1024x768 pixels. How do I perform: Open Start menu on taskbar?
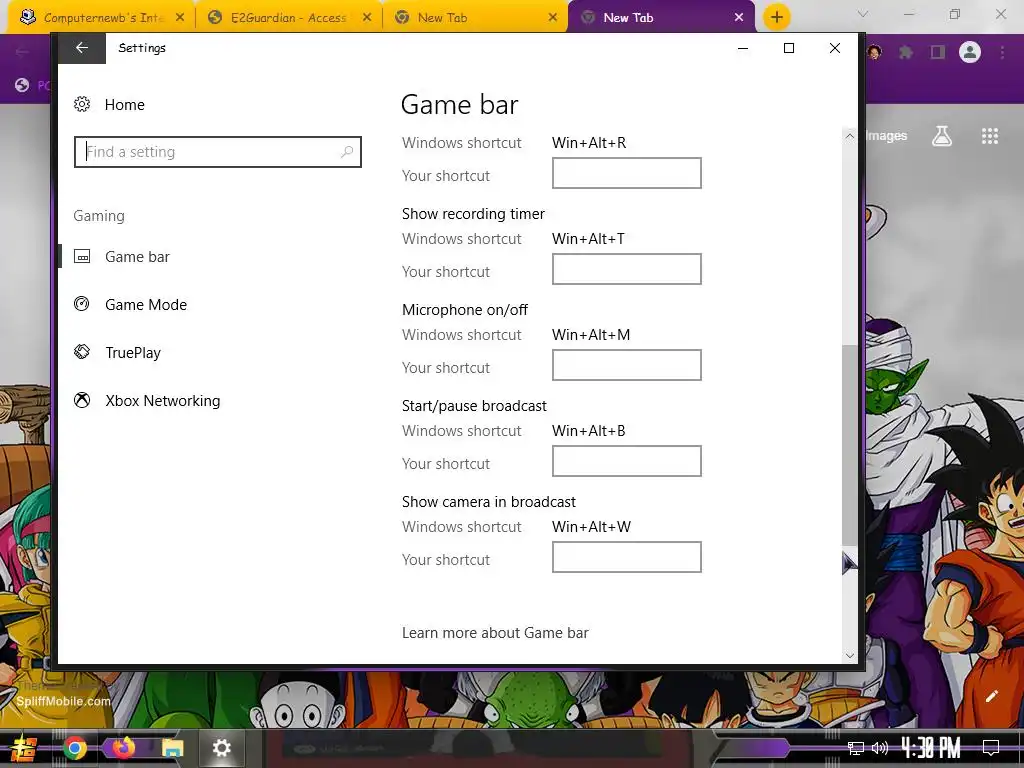click(24, 748)
